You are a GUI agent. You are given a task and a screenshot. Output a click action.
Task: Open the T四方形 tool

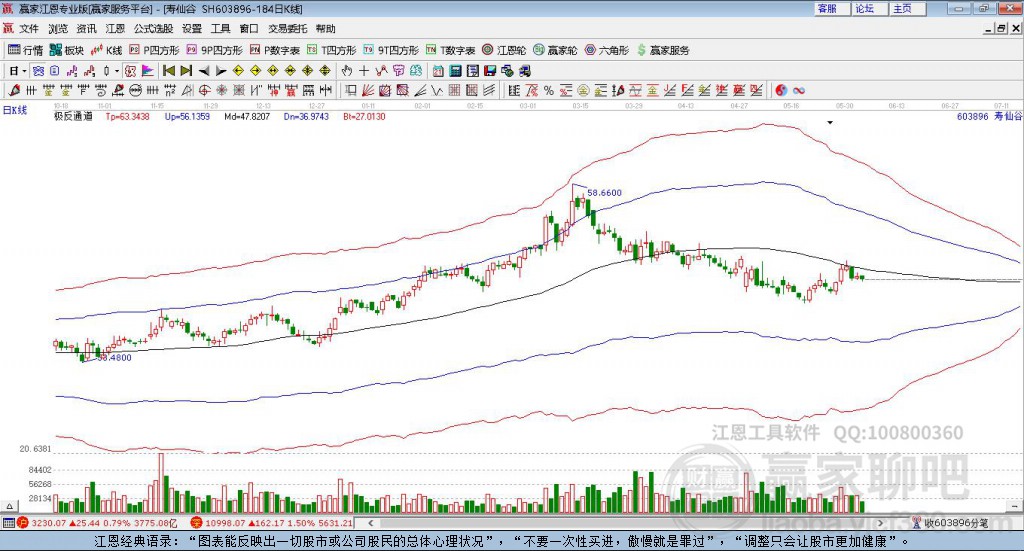tap(331, 50)
